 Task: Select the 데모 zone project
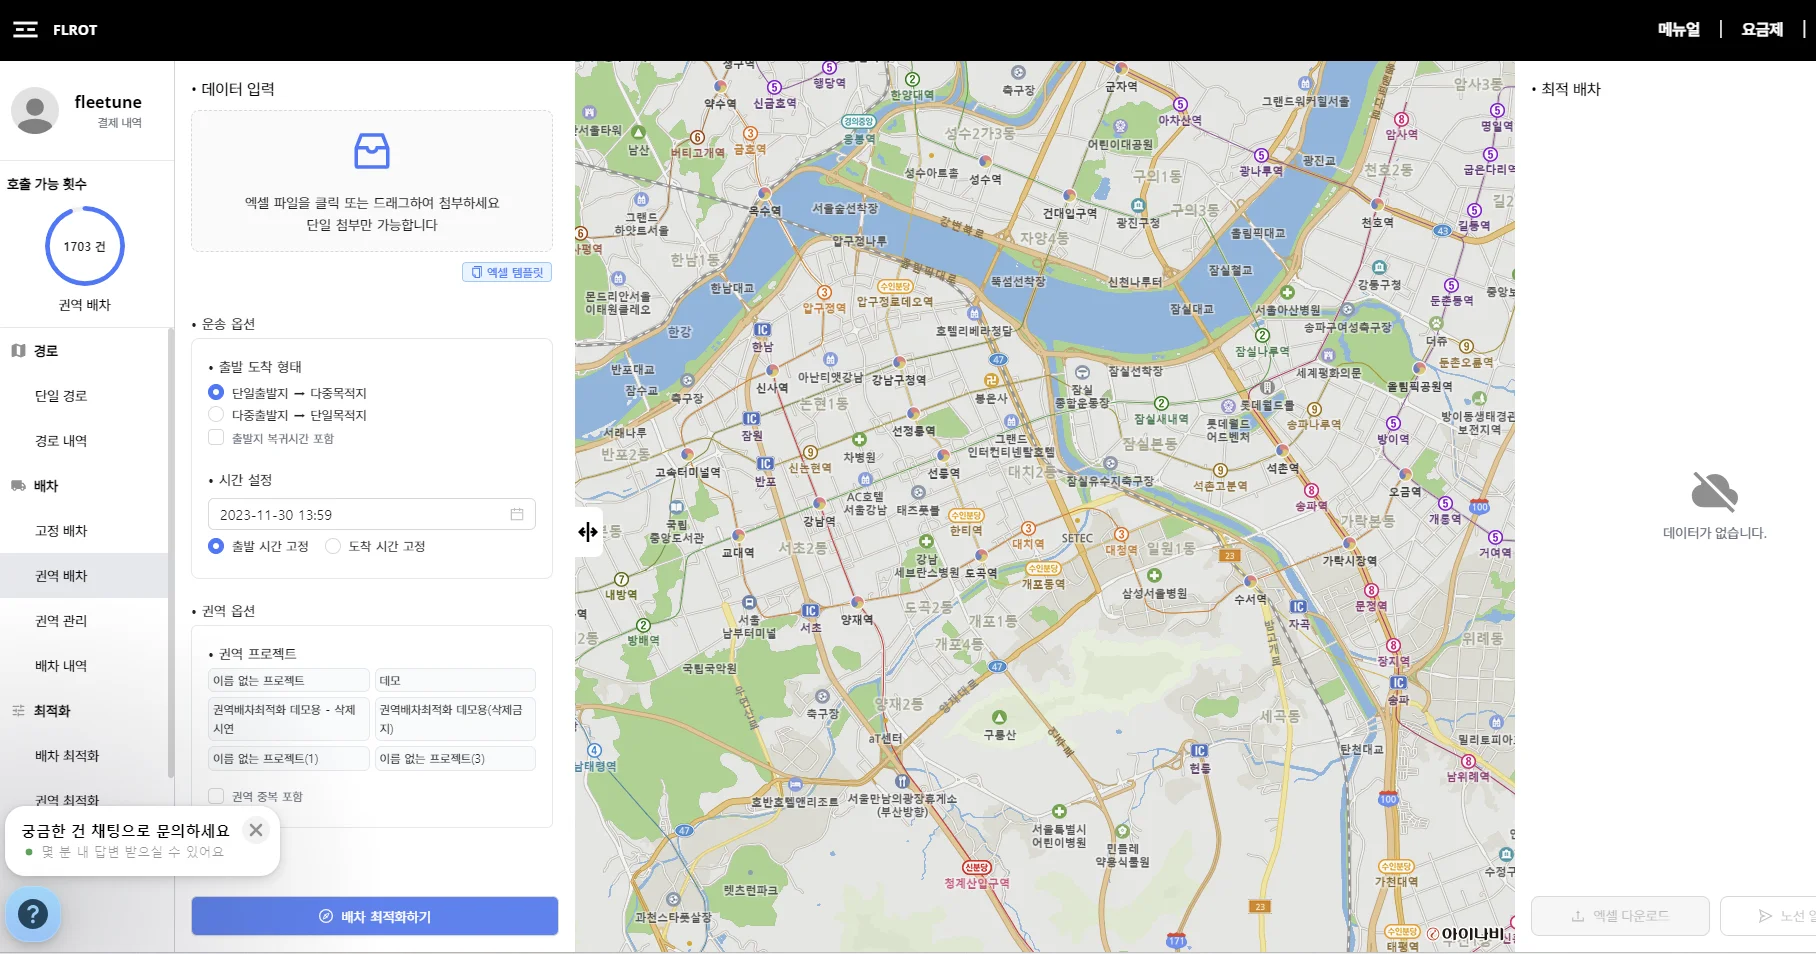[x=455, y=680]
